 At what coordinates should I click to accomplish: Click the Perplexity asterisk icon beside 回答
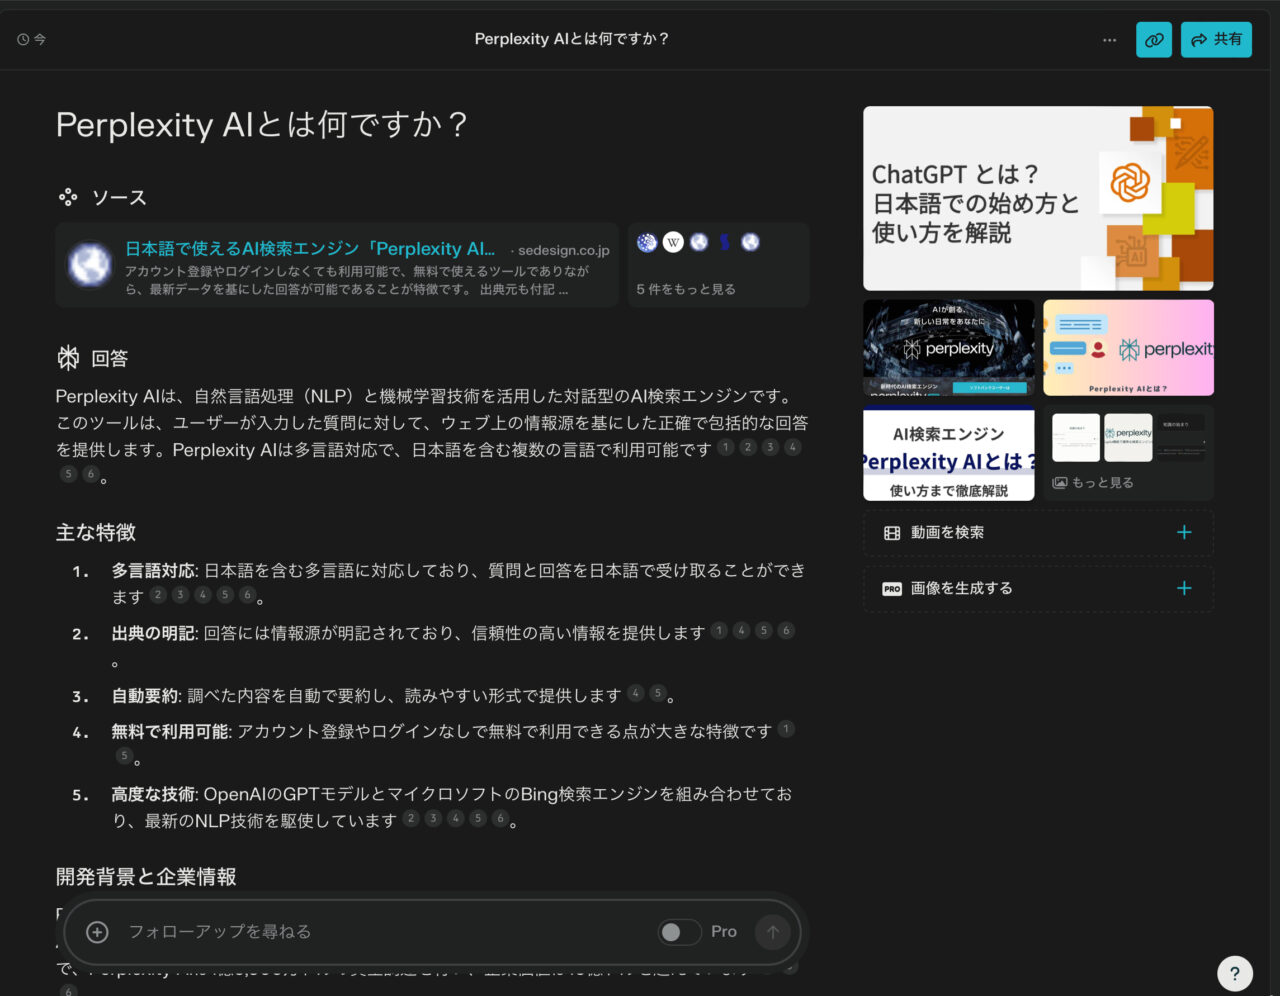click(67, 357)
